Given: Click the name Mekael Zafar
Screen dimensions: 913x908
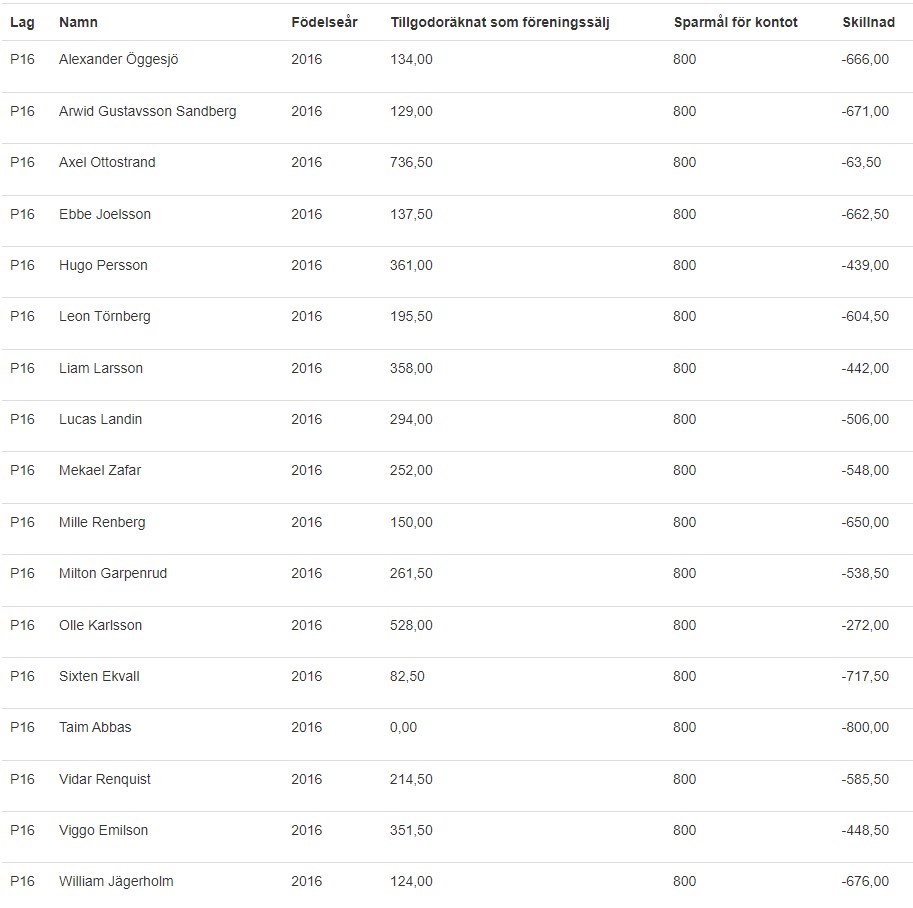Looking at the screenshot, I should click(100, 470).
